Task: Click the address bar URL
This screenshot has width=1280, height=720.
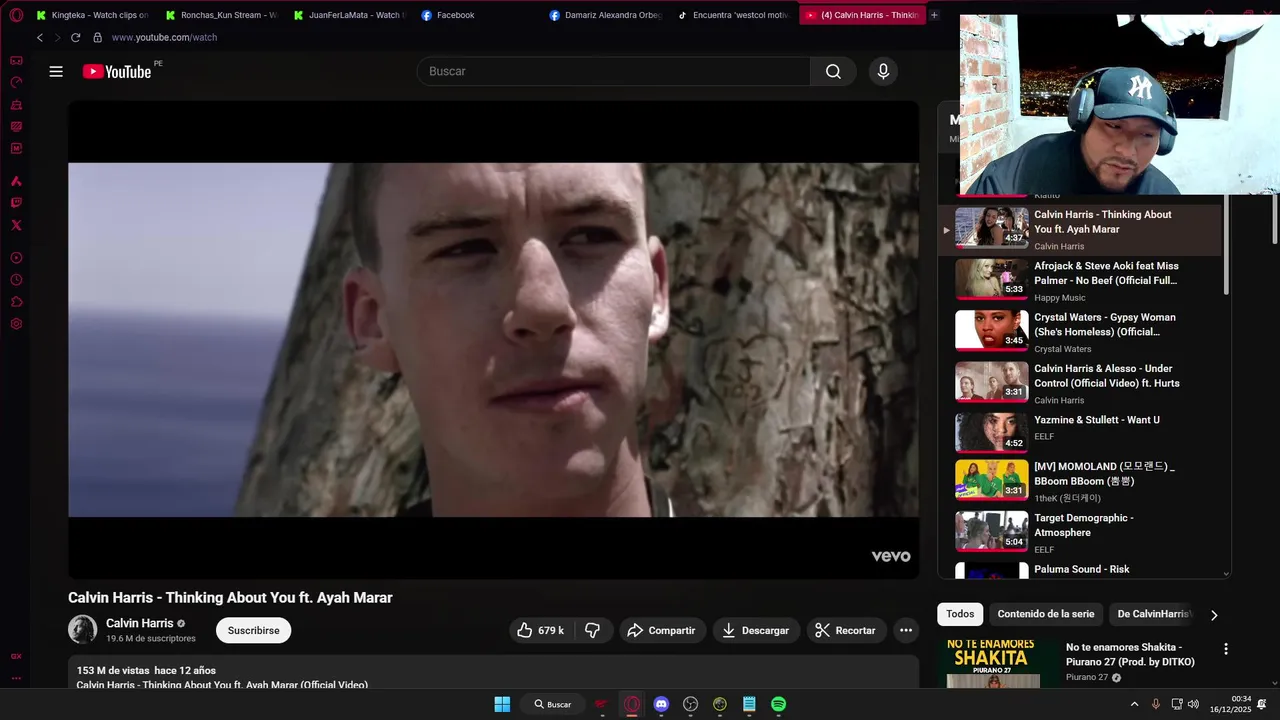Action: pos(164,37)
